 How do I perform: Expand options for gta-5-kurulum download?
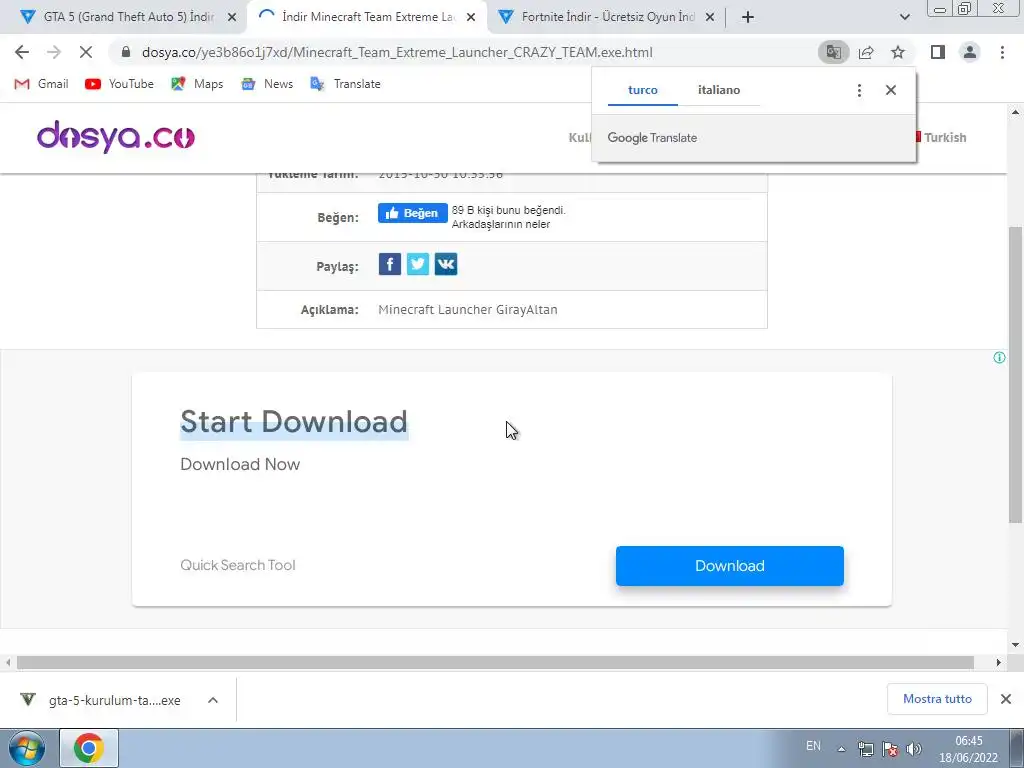click(x=213, y=700)
